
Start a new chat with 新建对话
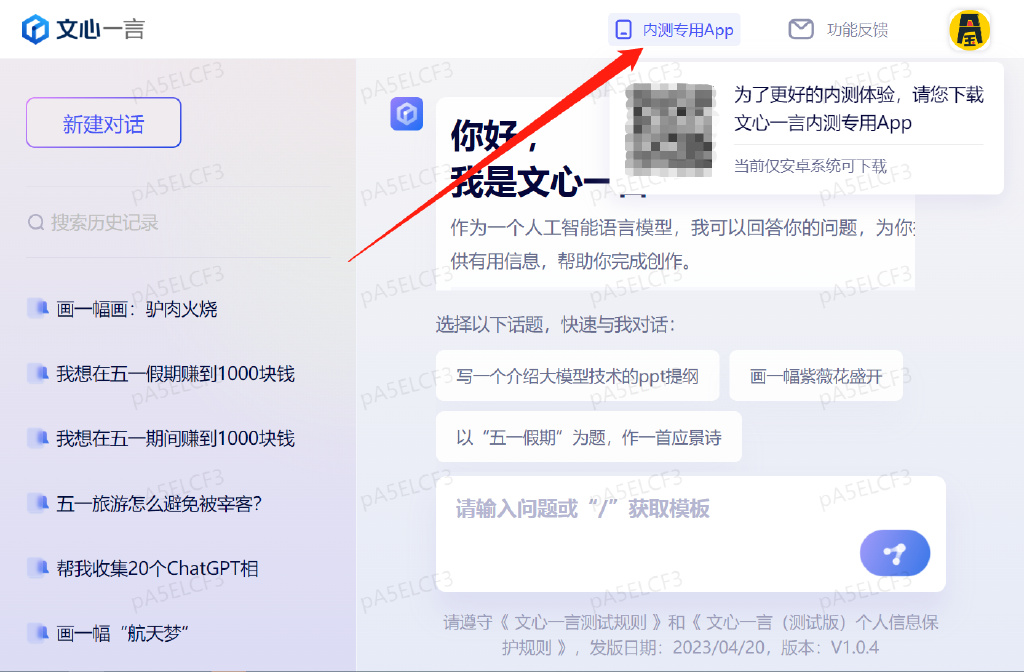click(x=104, y=123)
